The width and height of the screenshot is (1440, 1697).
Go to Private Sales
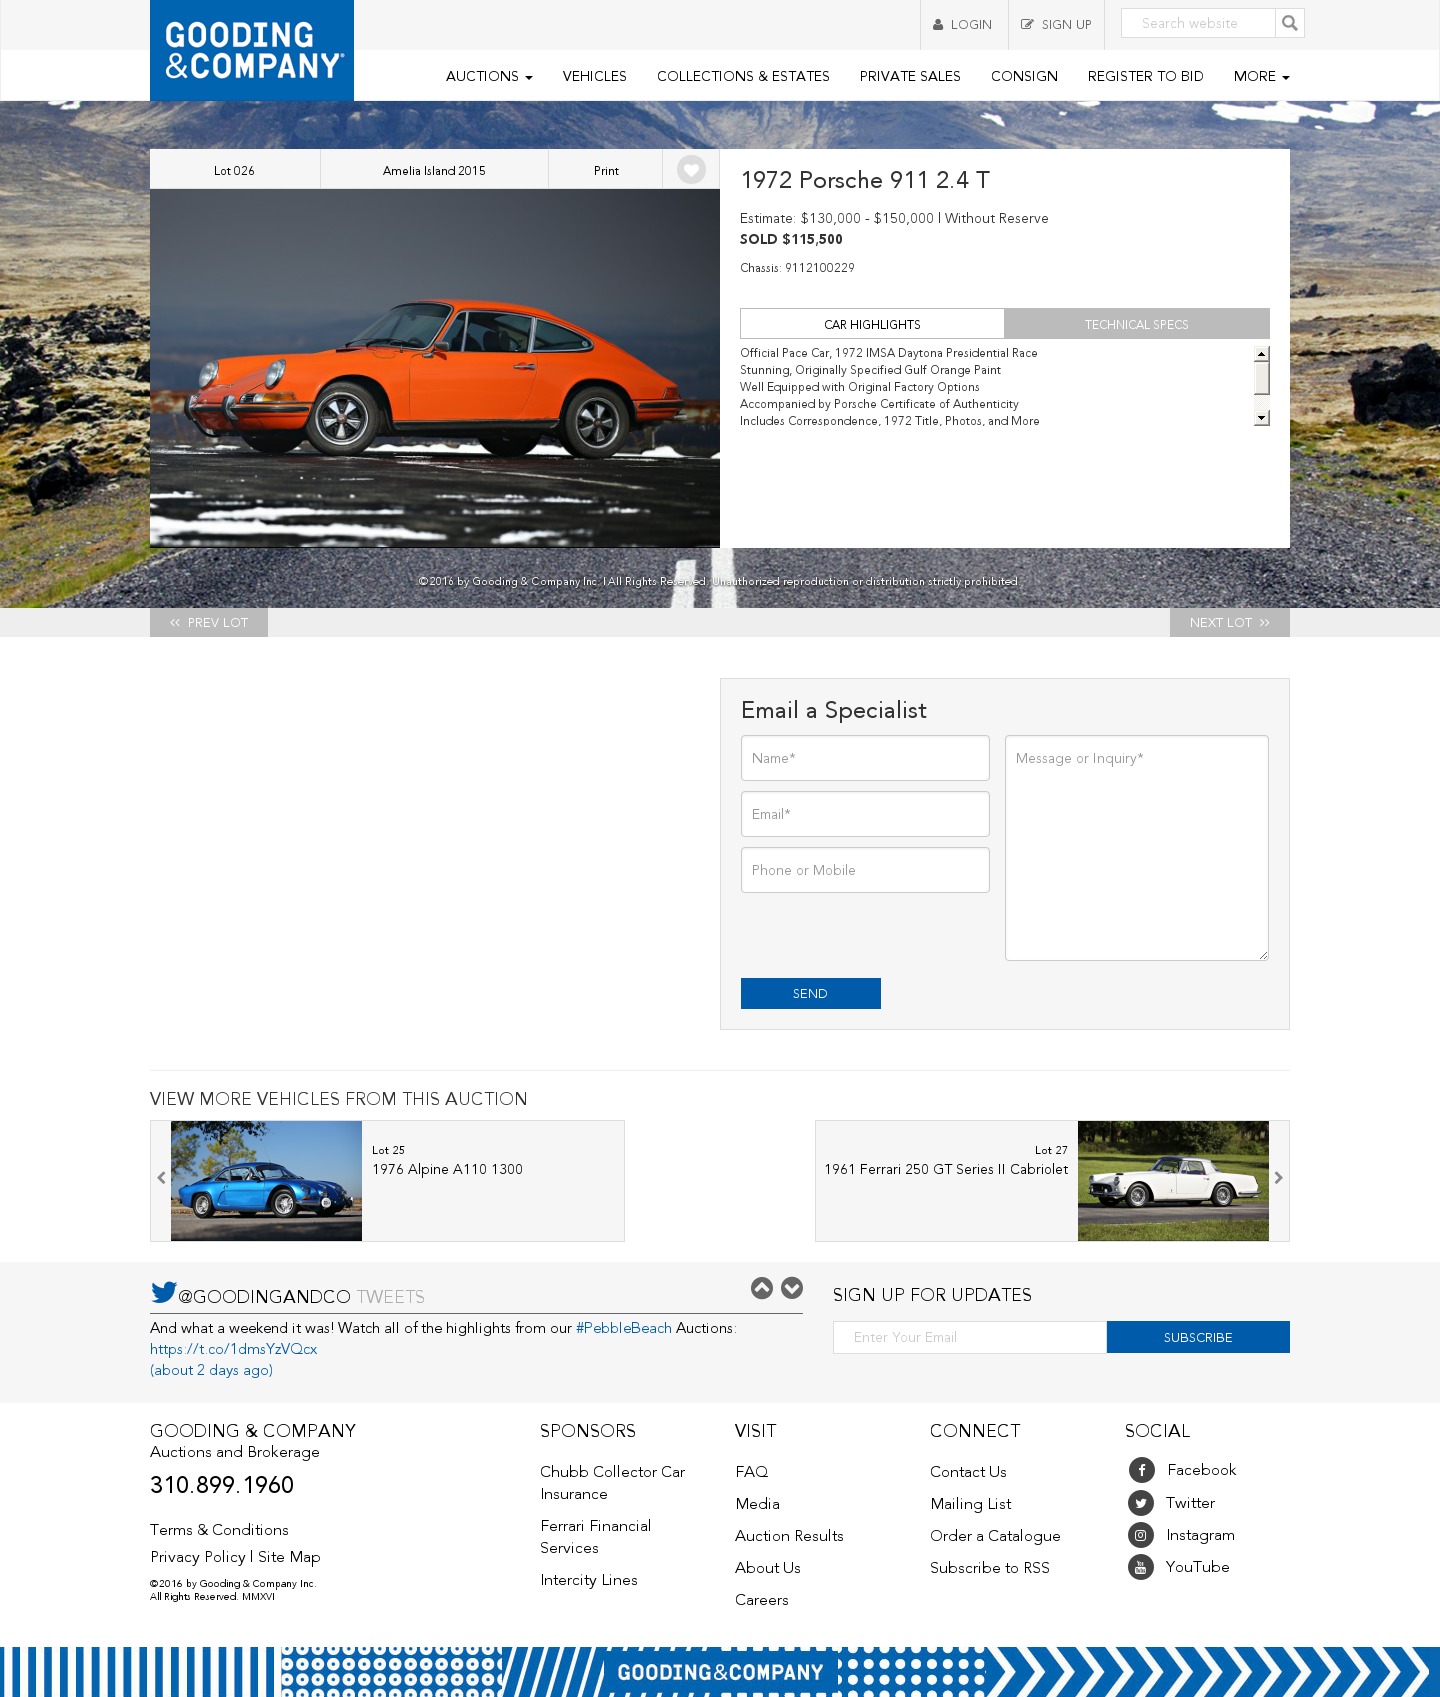[910, 76]
